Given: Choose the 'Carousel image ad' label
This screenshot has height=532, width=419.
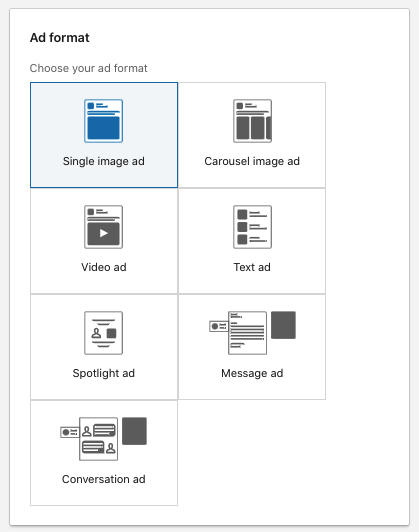Looking at the screenshot, I should [x=252, y=161].
